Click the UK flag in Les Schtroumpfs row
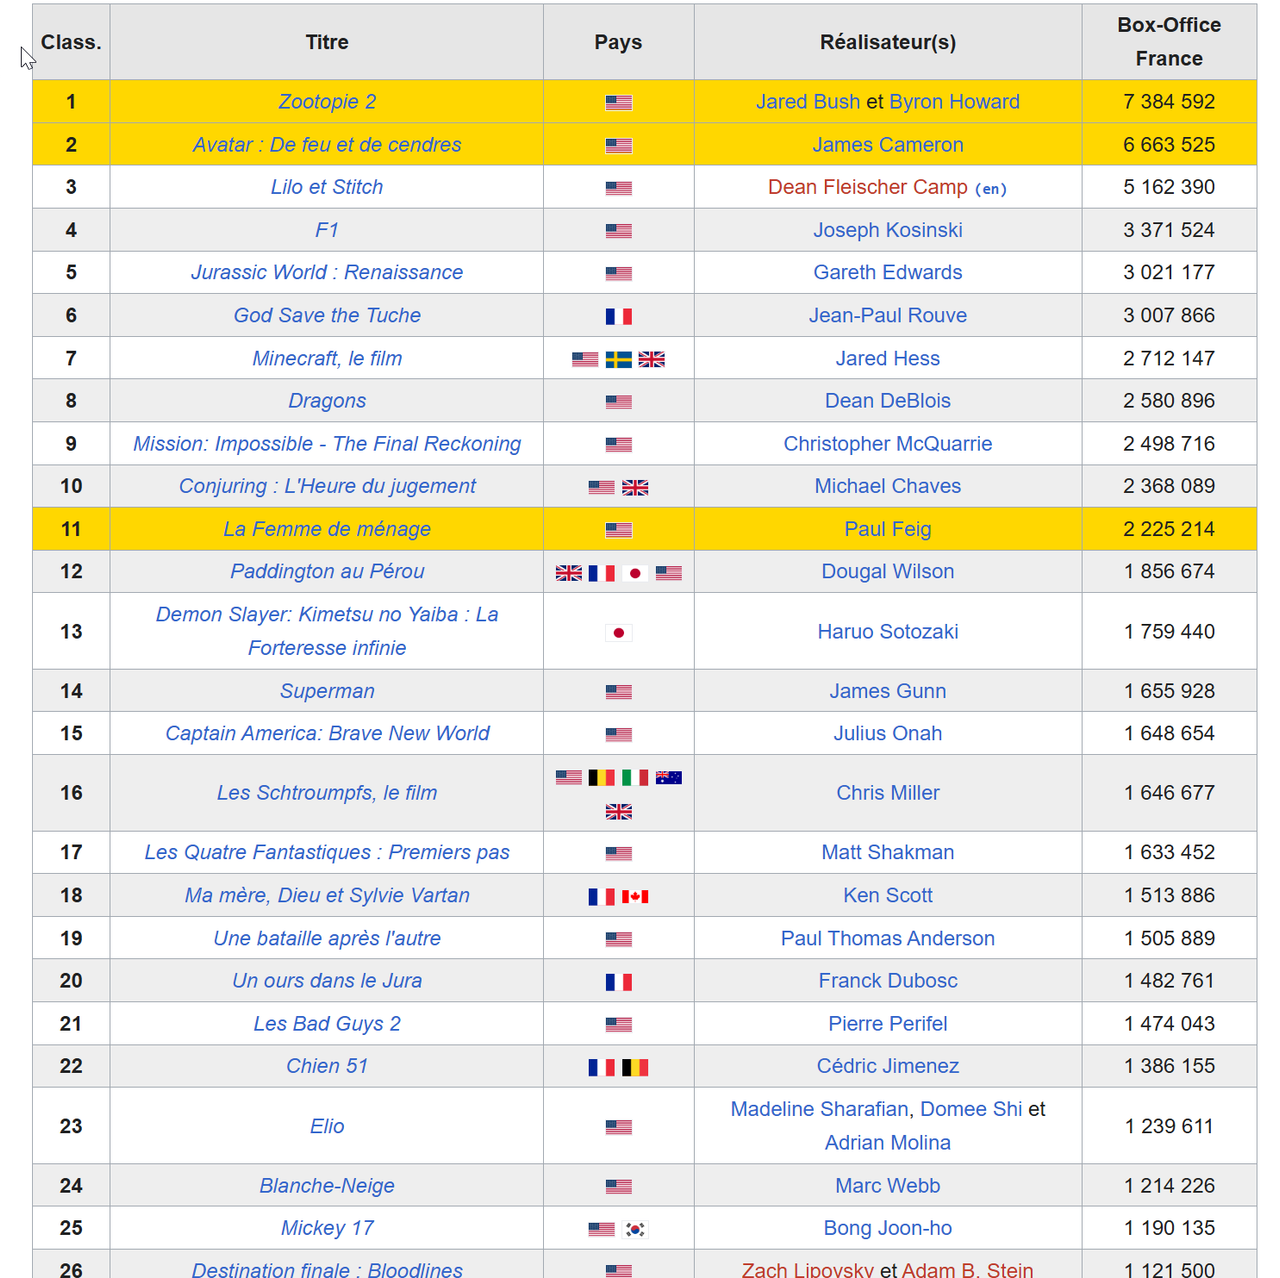This screenshot has width=1280, height=1278. coord(619,812)
